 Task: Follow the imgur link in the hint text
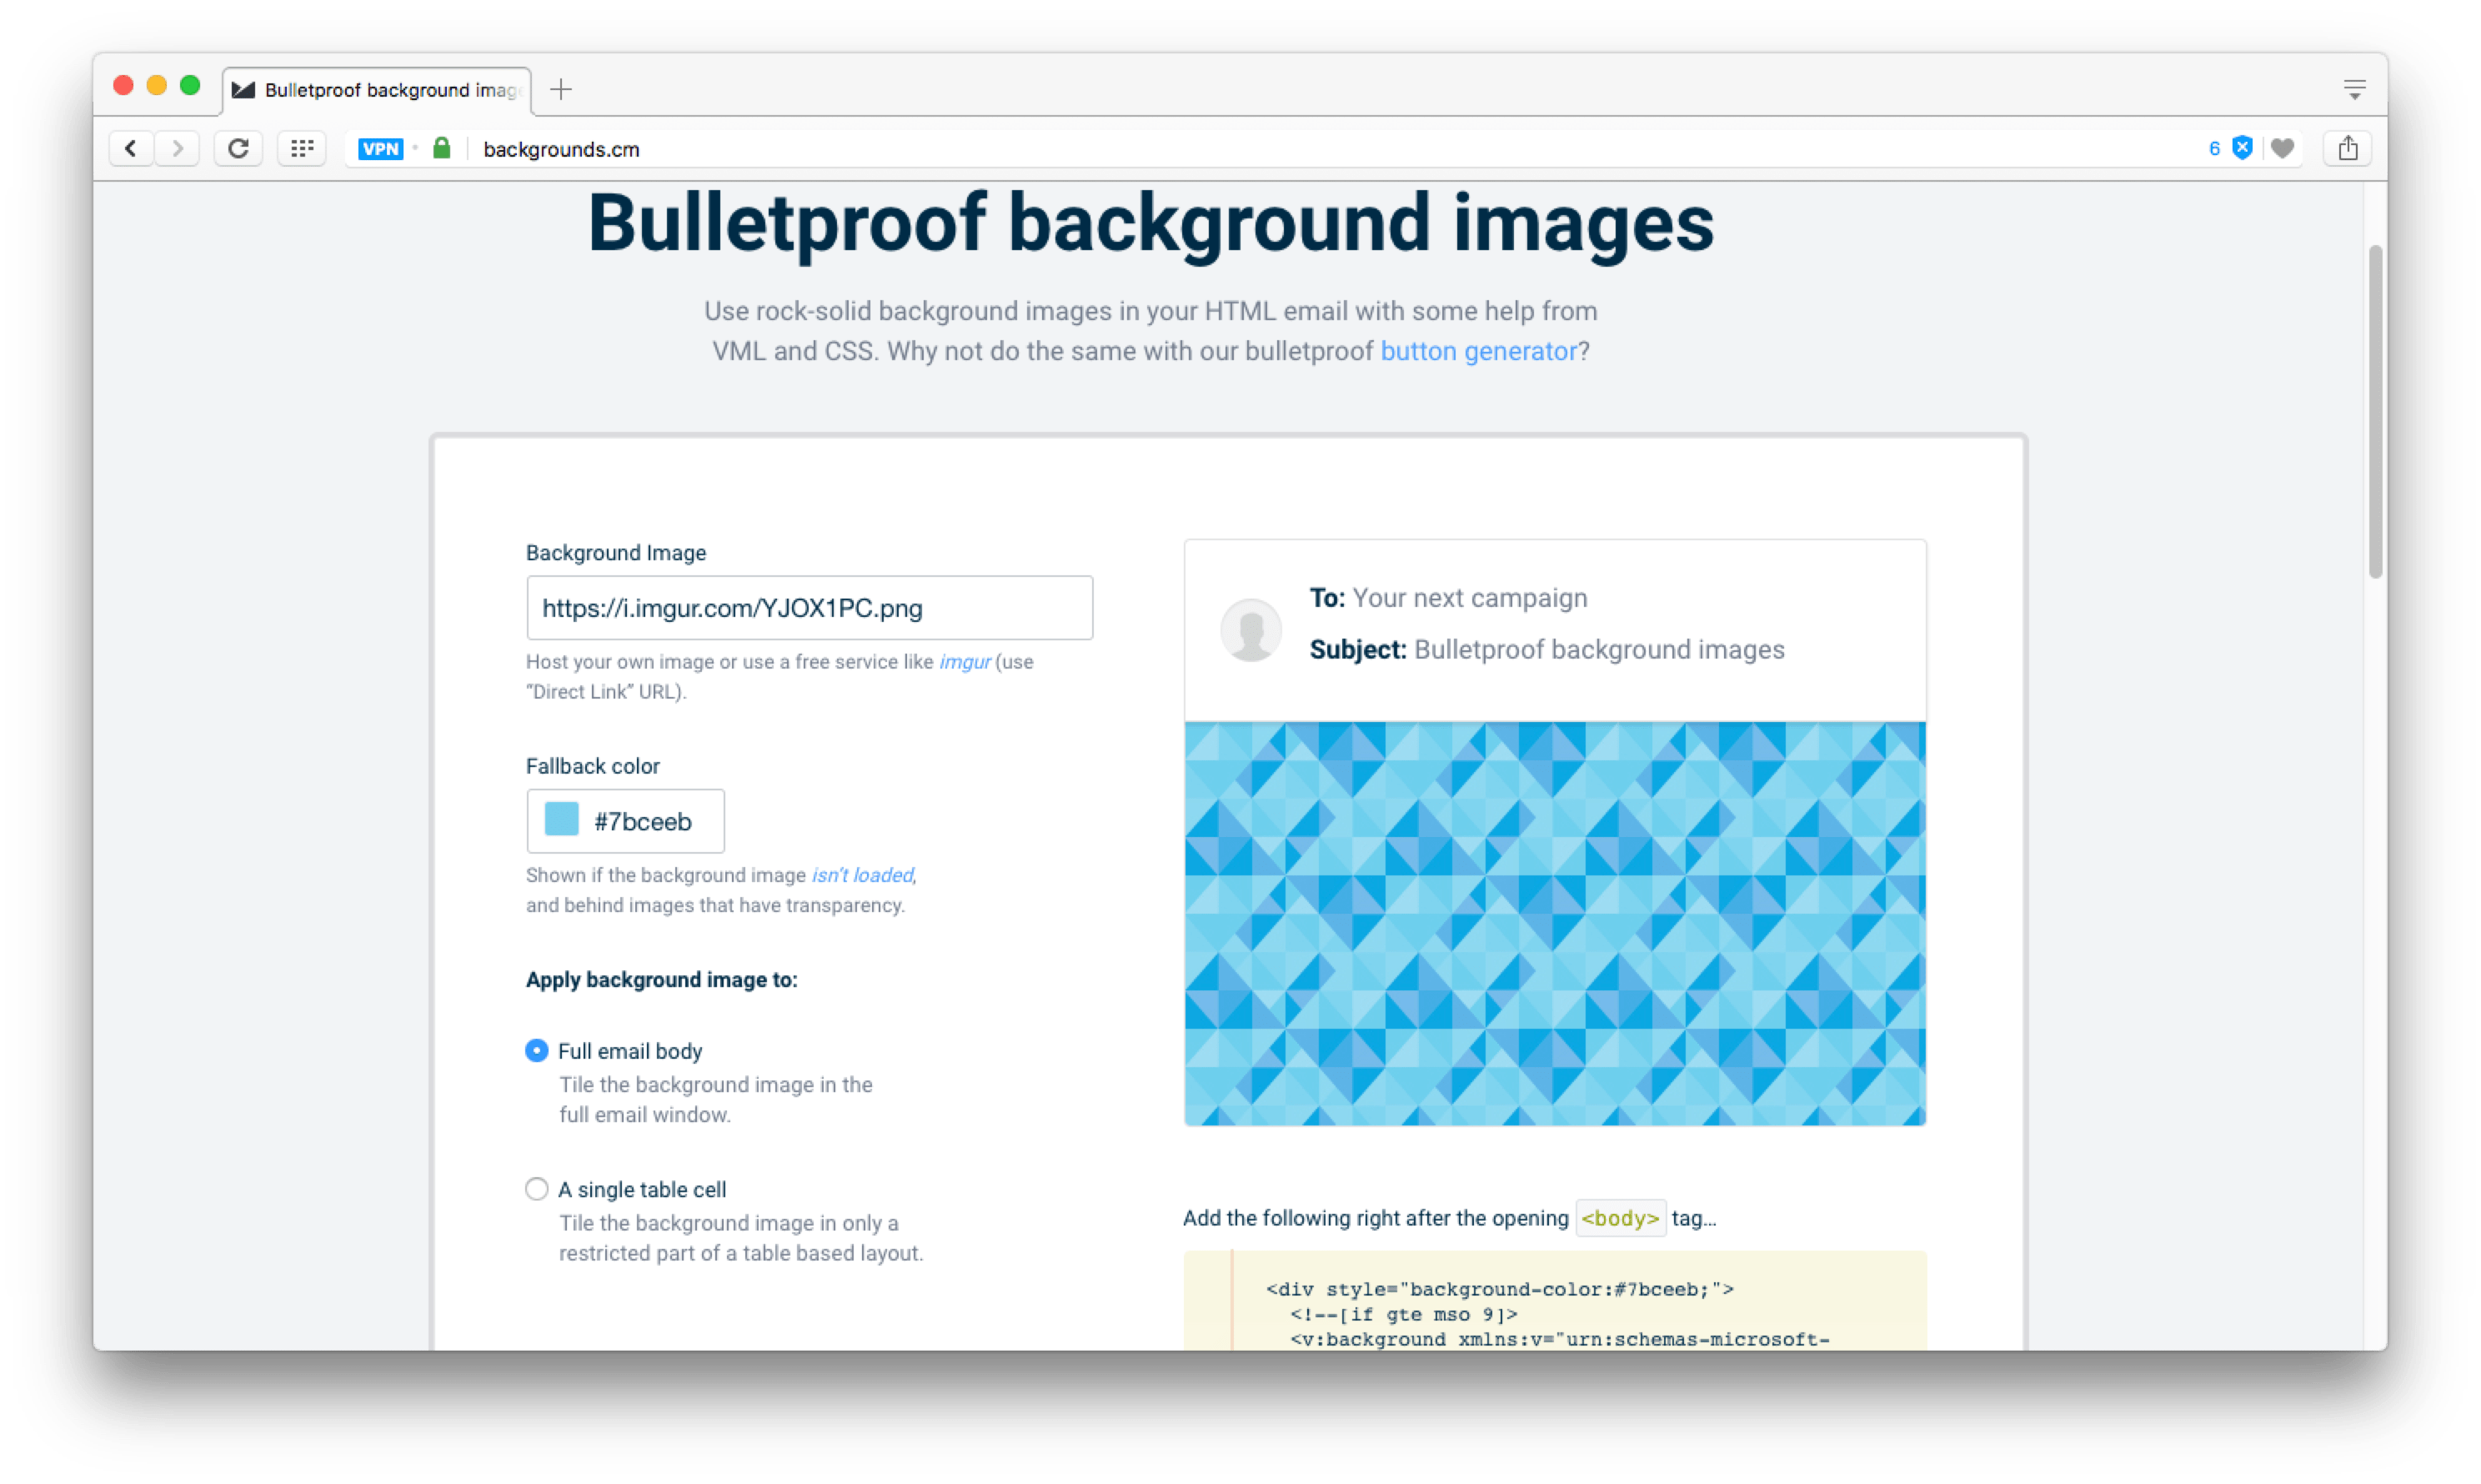coord(965,662)
